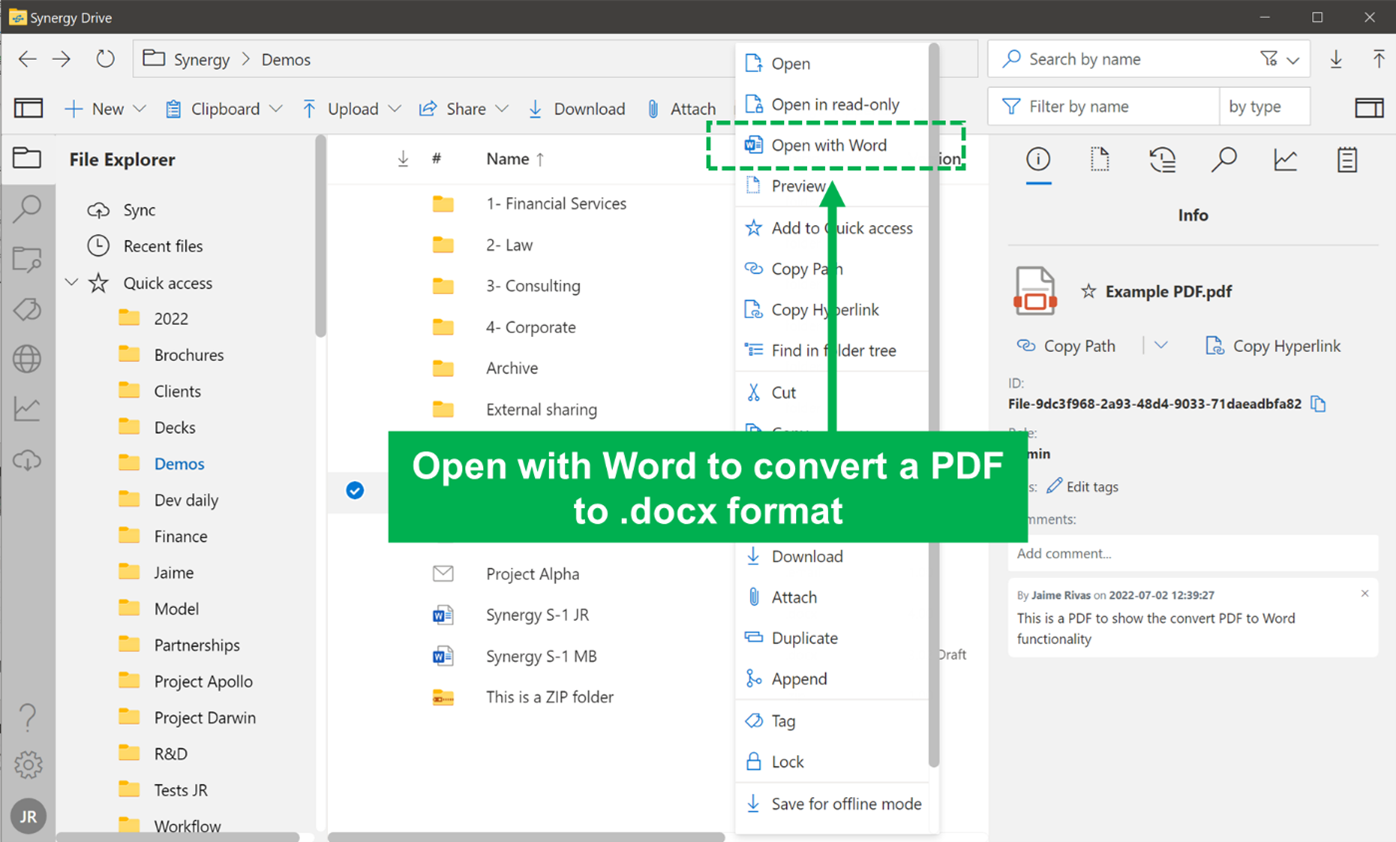Open the help question mark icon

pos(28,716)
